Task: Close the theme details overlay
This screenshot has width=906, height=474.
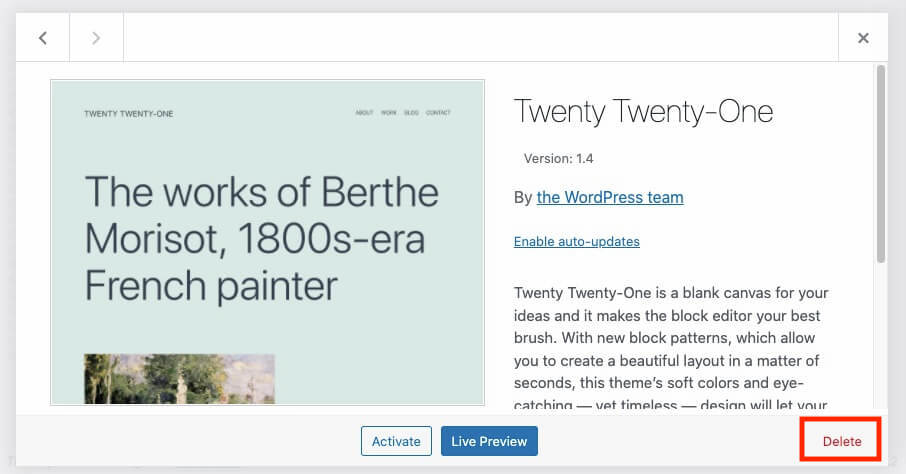Action: 863,38
